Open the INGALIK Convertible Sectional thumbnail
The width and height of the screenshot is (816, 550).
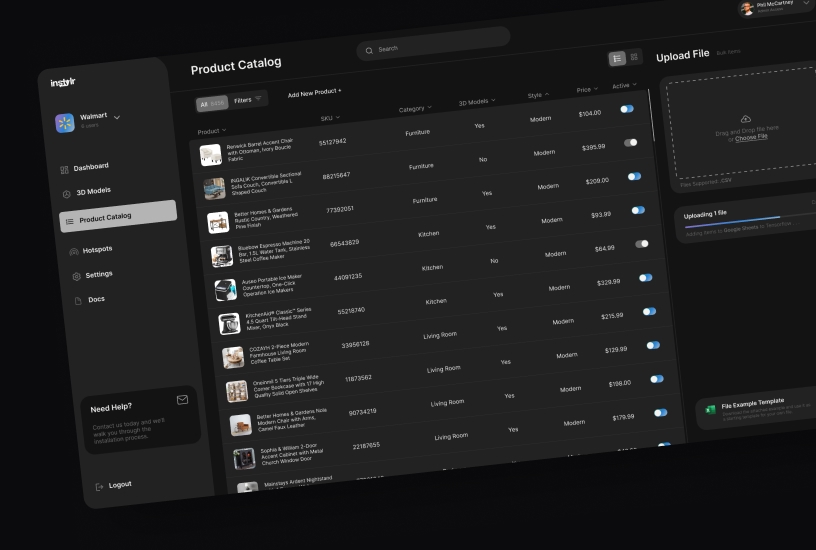pos(214,189)
